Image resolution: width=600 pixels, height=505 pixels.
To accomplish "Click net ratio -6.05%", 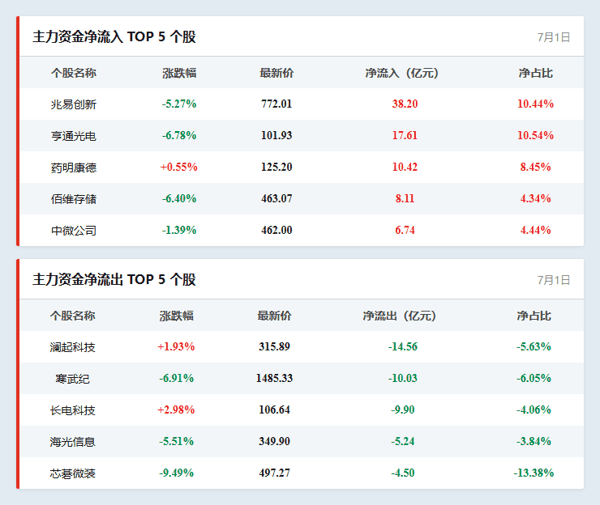I will point(534,378).
